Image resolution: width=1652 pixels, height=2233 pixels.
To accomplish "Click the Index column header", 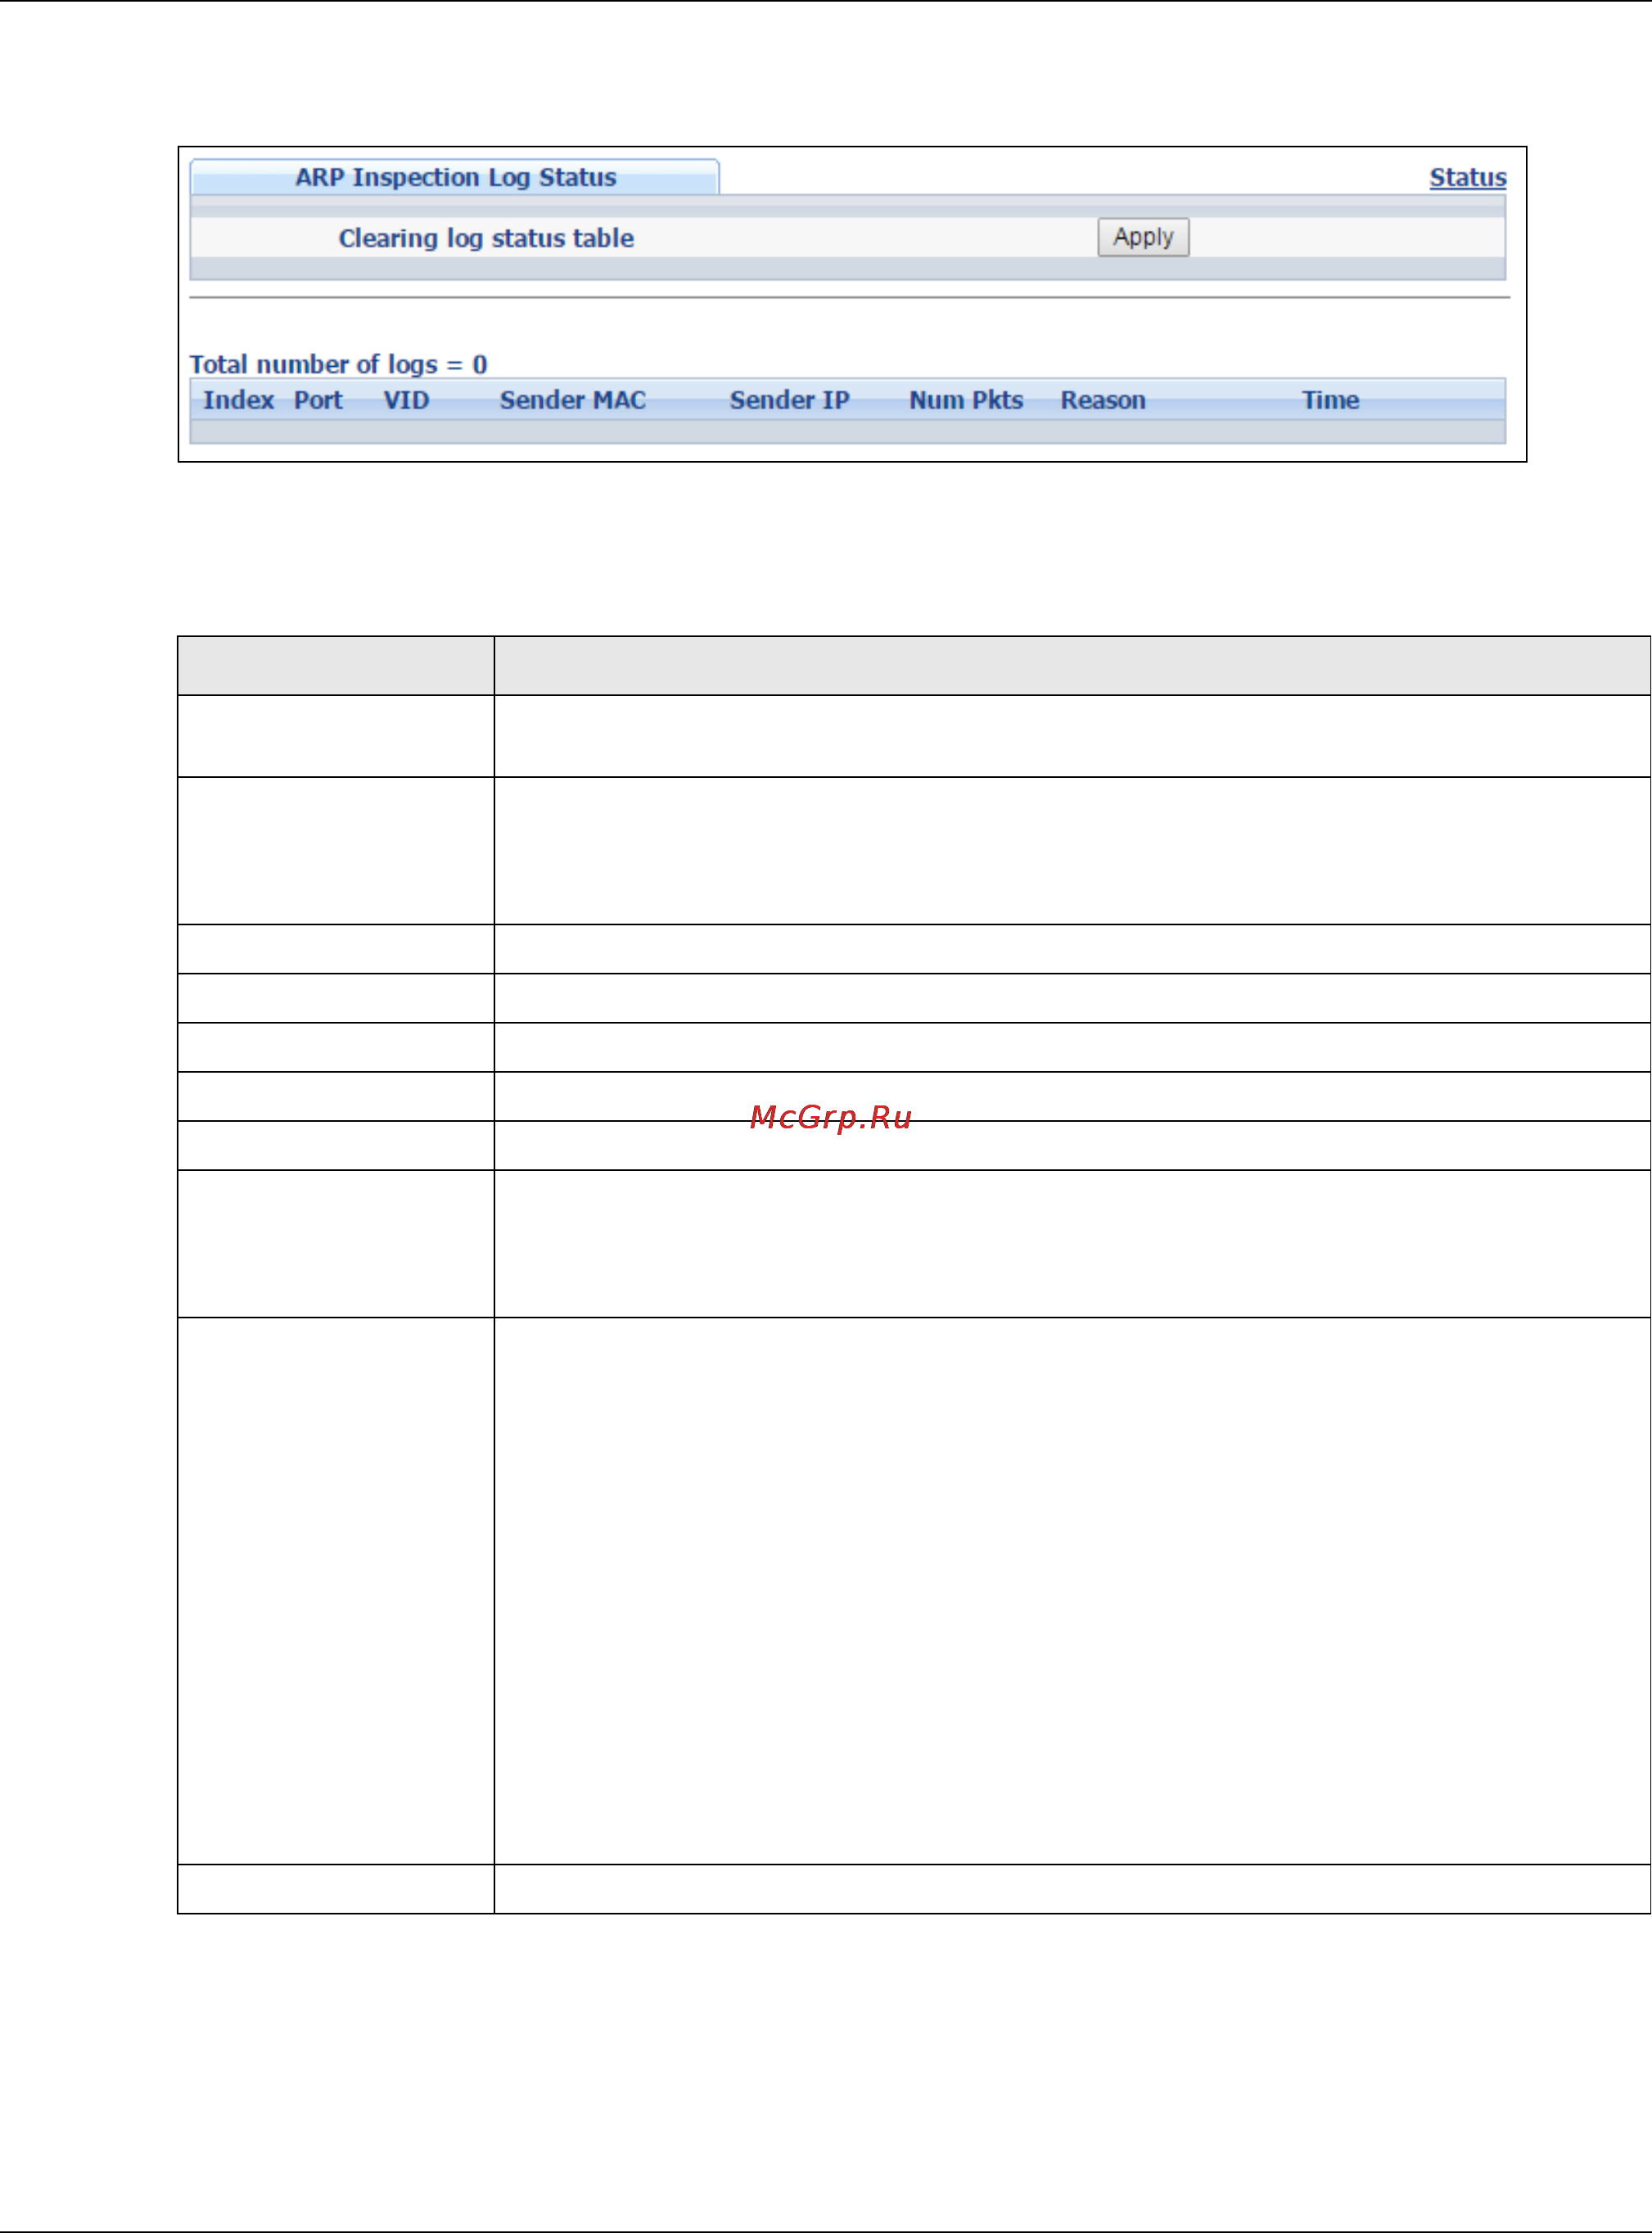I will (238, 400).
